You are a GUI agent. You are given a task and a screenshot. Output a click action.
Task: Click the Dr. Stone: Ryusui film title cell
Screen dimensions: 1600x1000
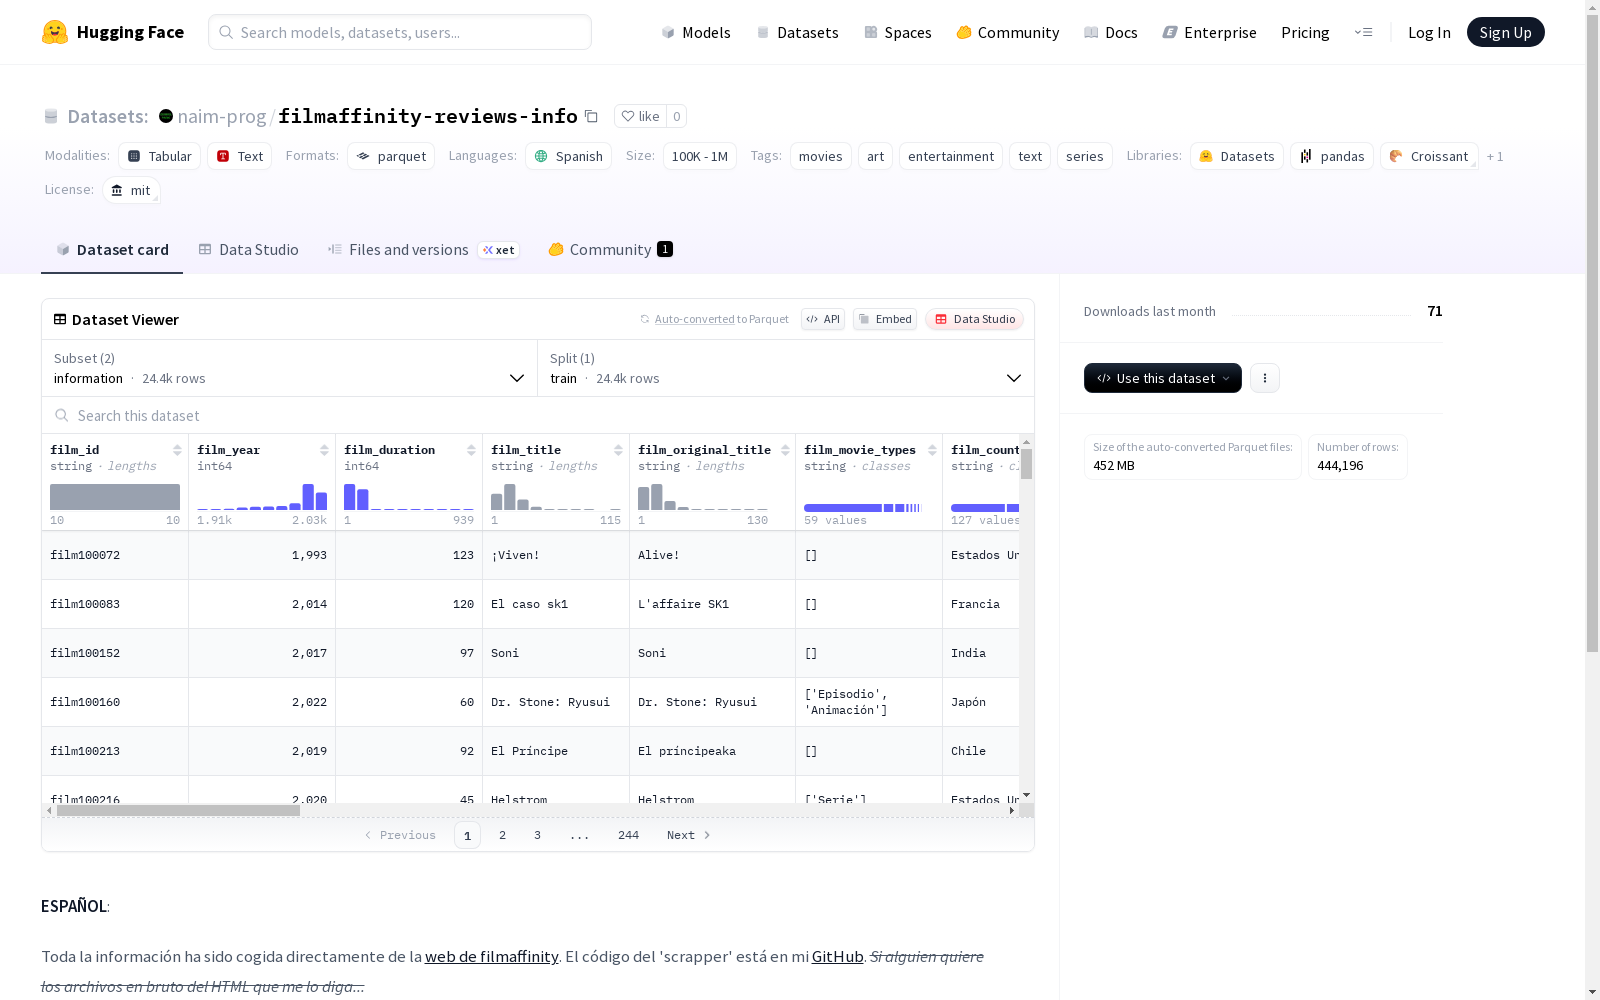556,702
